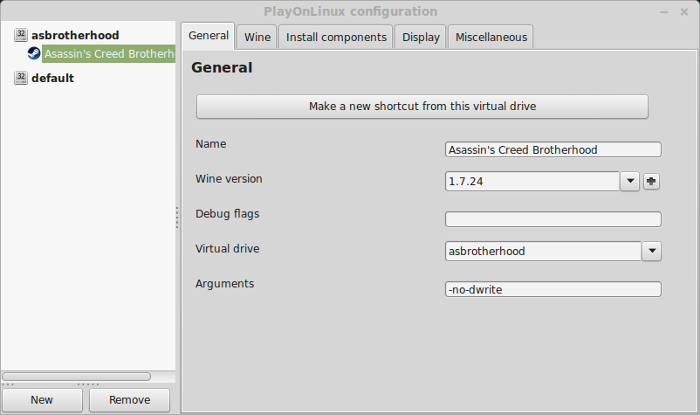Open the Install components tab
The width and height of the screenshot is (700, 415).
(336, 37)
